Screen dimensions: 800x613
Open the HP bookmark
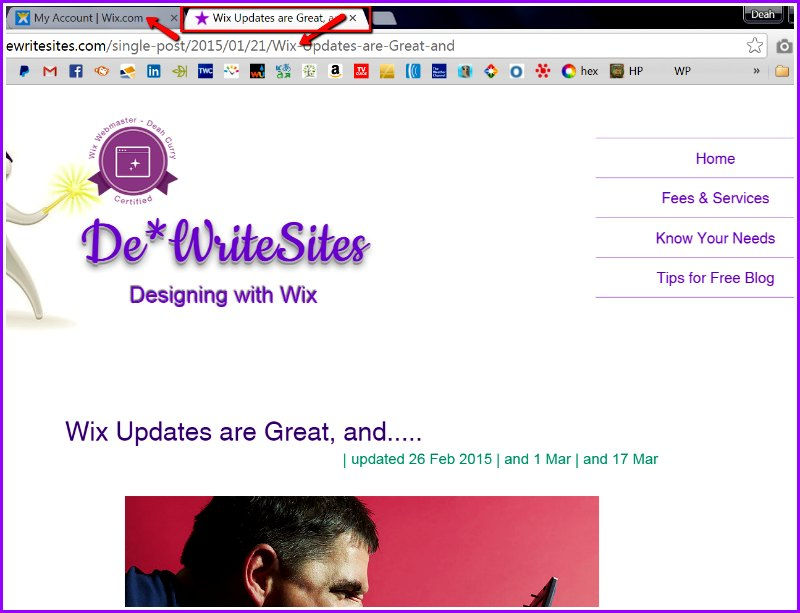coord(627,71)
